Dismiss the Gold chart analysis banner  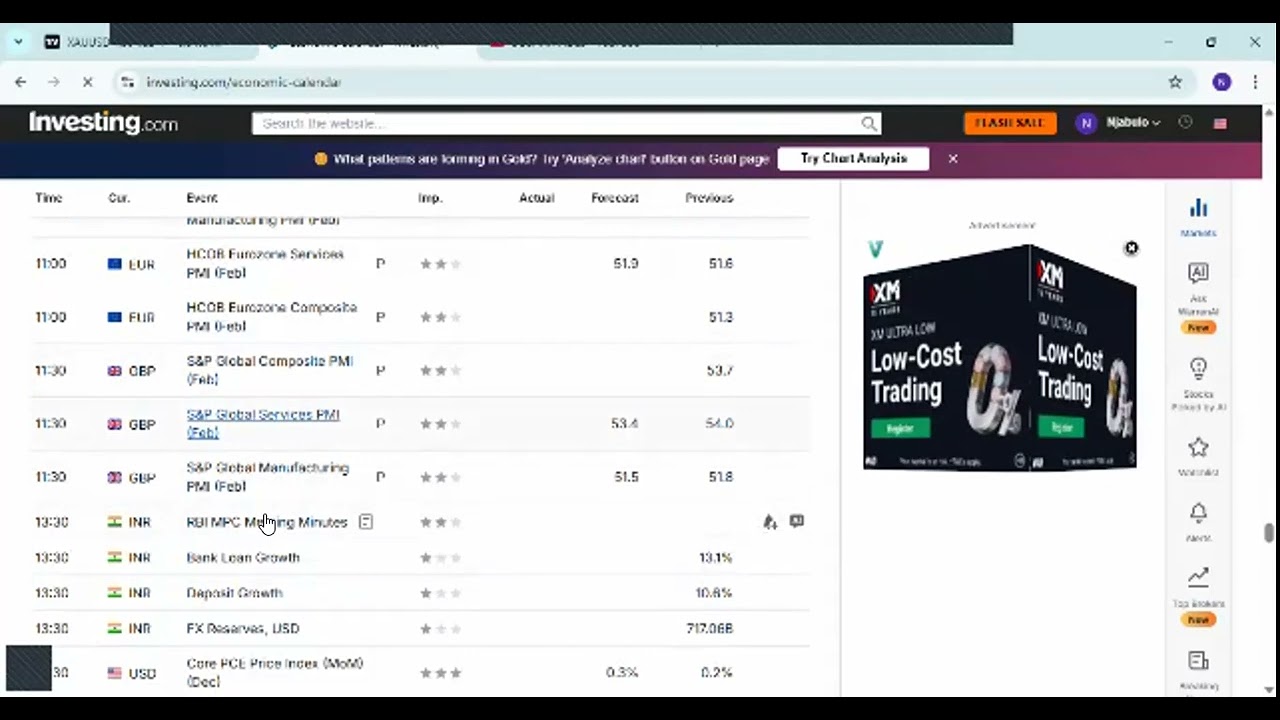(953, 158)
